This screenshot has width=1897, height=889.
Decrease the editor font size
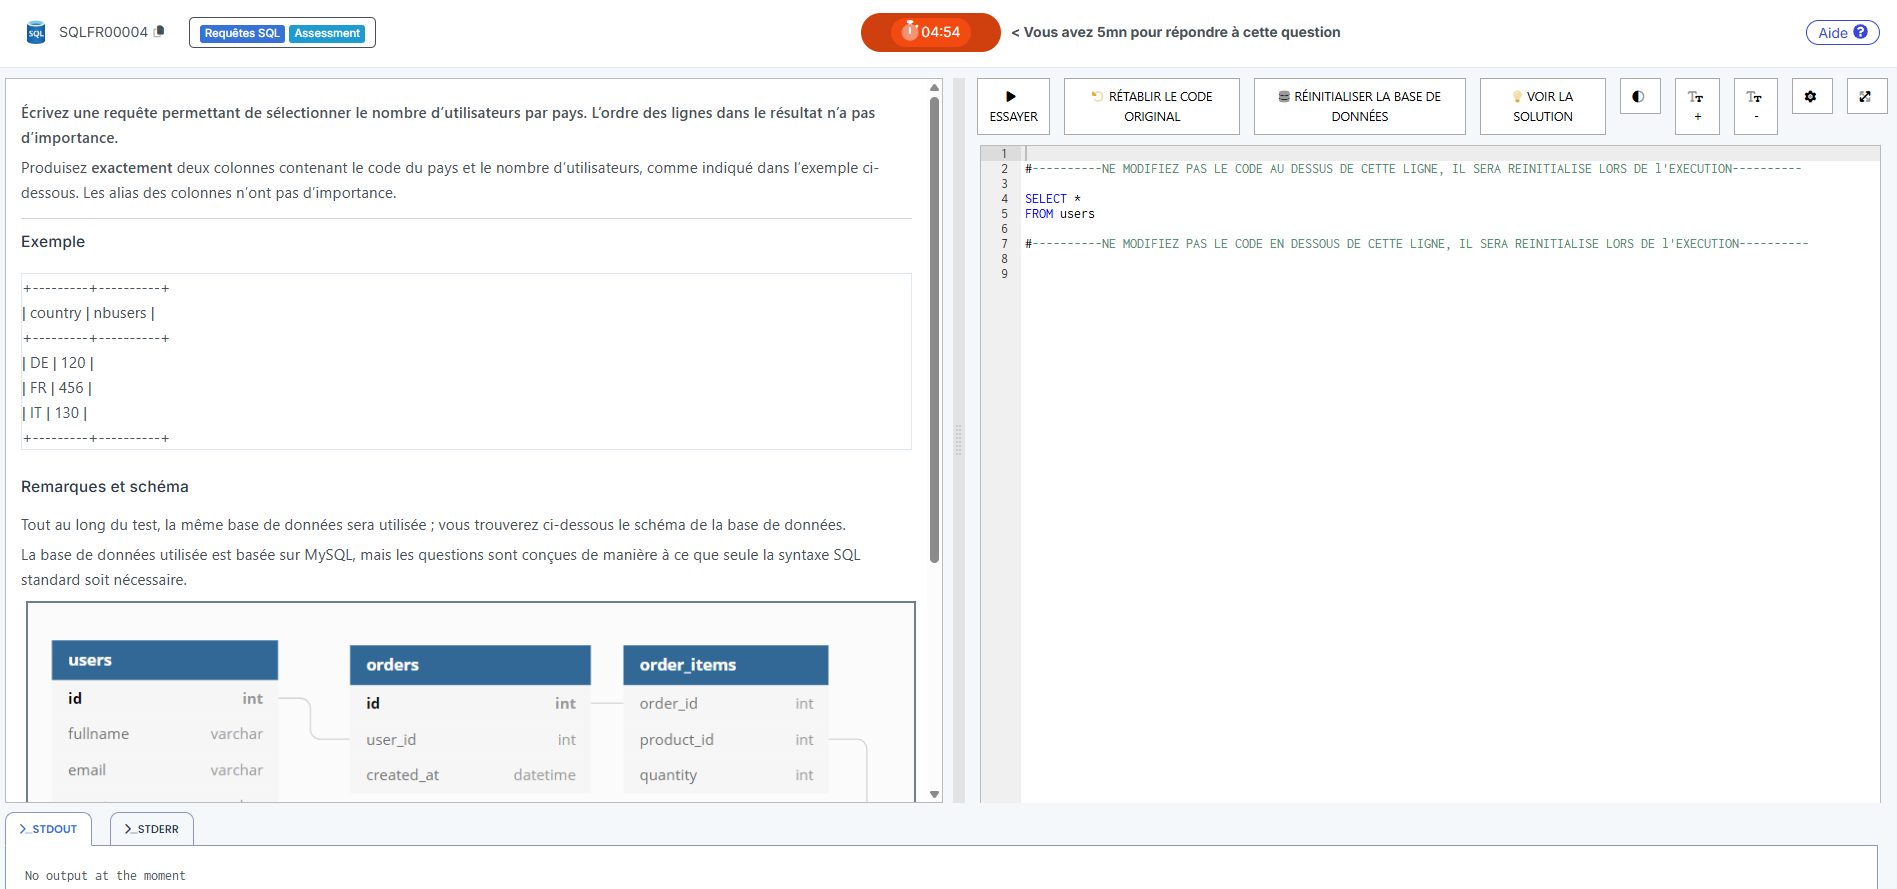[1755, 106]
